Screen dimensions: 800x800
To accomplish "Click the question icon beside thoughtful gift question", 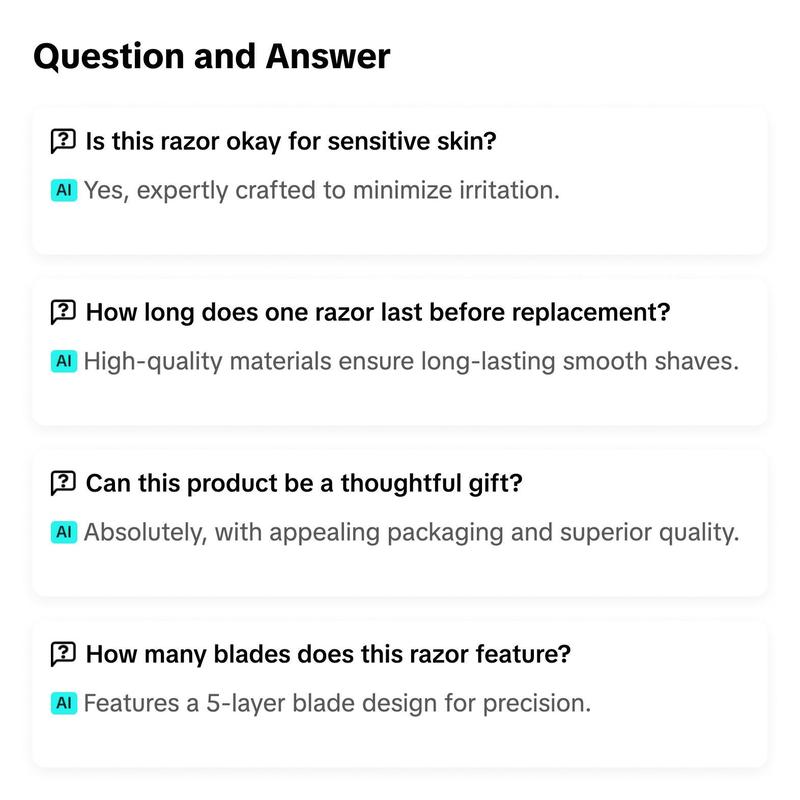I will point(63,483).
